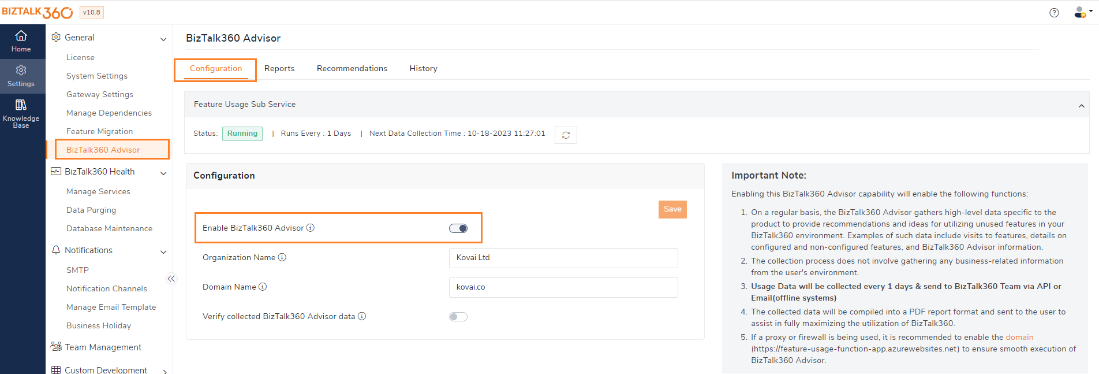Image resolution: width=1099 pixels, height=374 pixels.
Task: Open License settings
Action: tap(81, 57)
